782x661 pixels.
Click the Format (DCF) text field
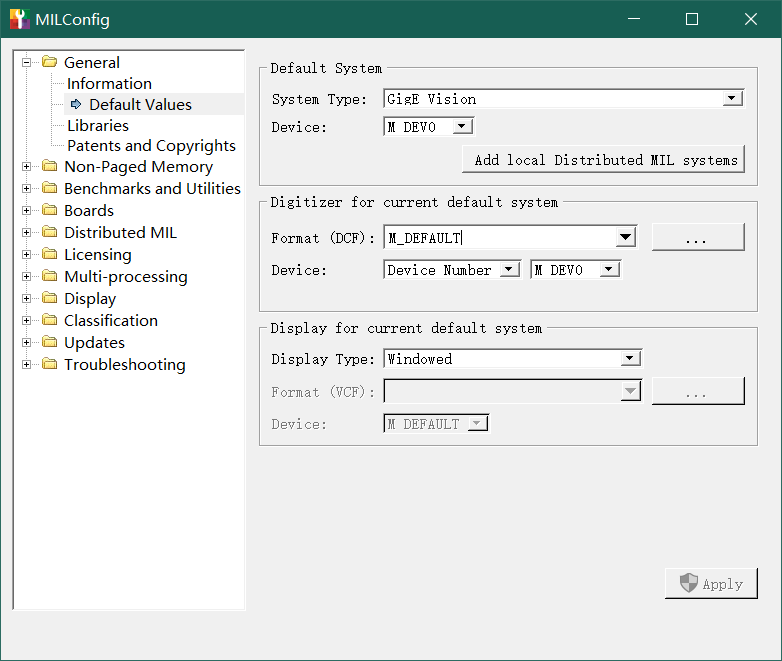pos(500,237)
